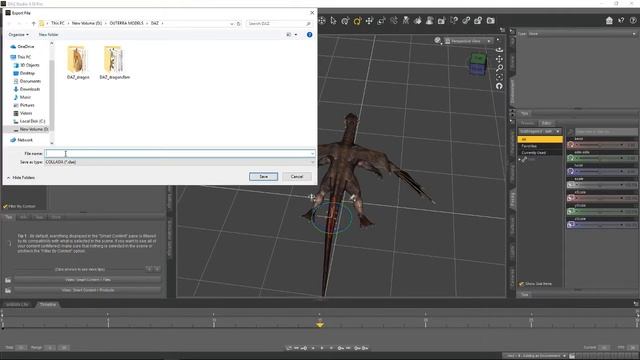Expand the bone tree item in Parameters
The width and height of the screenshot is (640, 360).
520,160
